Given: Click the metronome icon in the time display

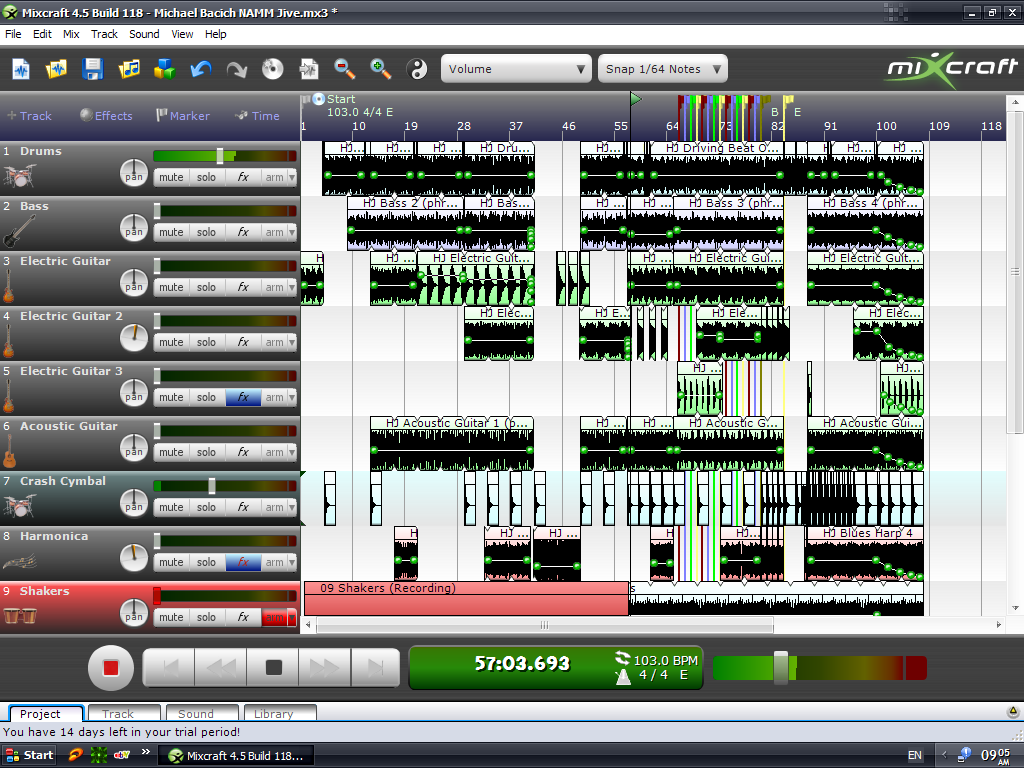Looking at the screenshot, I should tap(623, 677).
